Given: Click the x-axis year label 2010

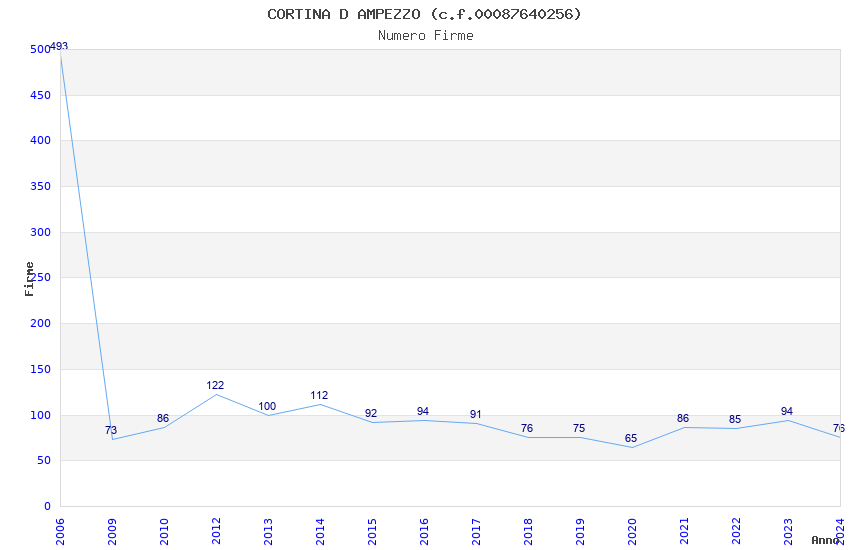Looking at the screenshot, I should (164, 532).
